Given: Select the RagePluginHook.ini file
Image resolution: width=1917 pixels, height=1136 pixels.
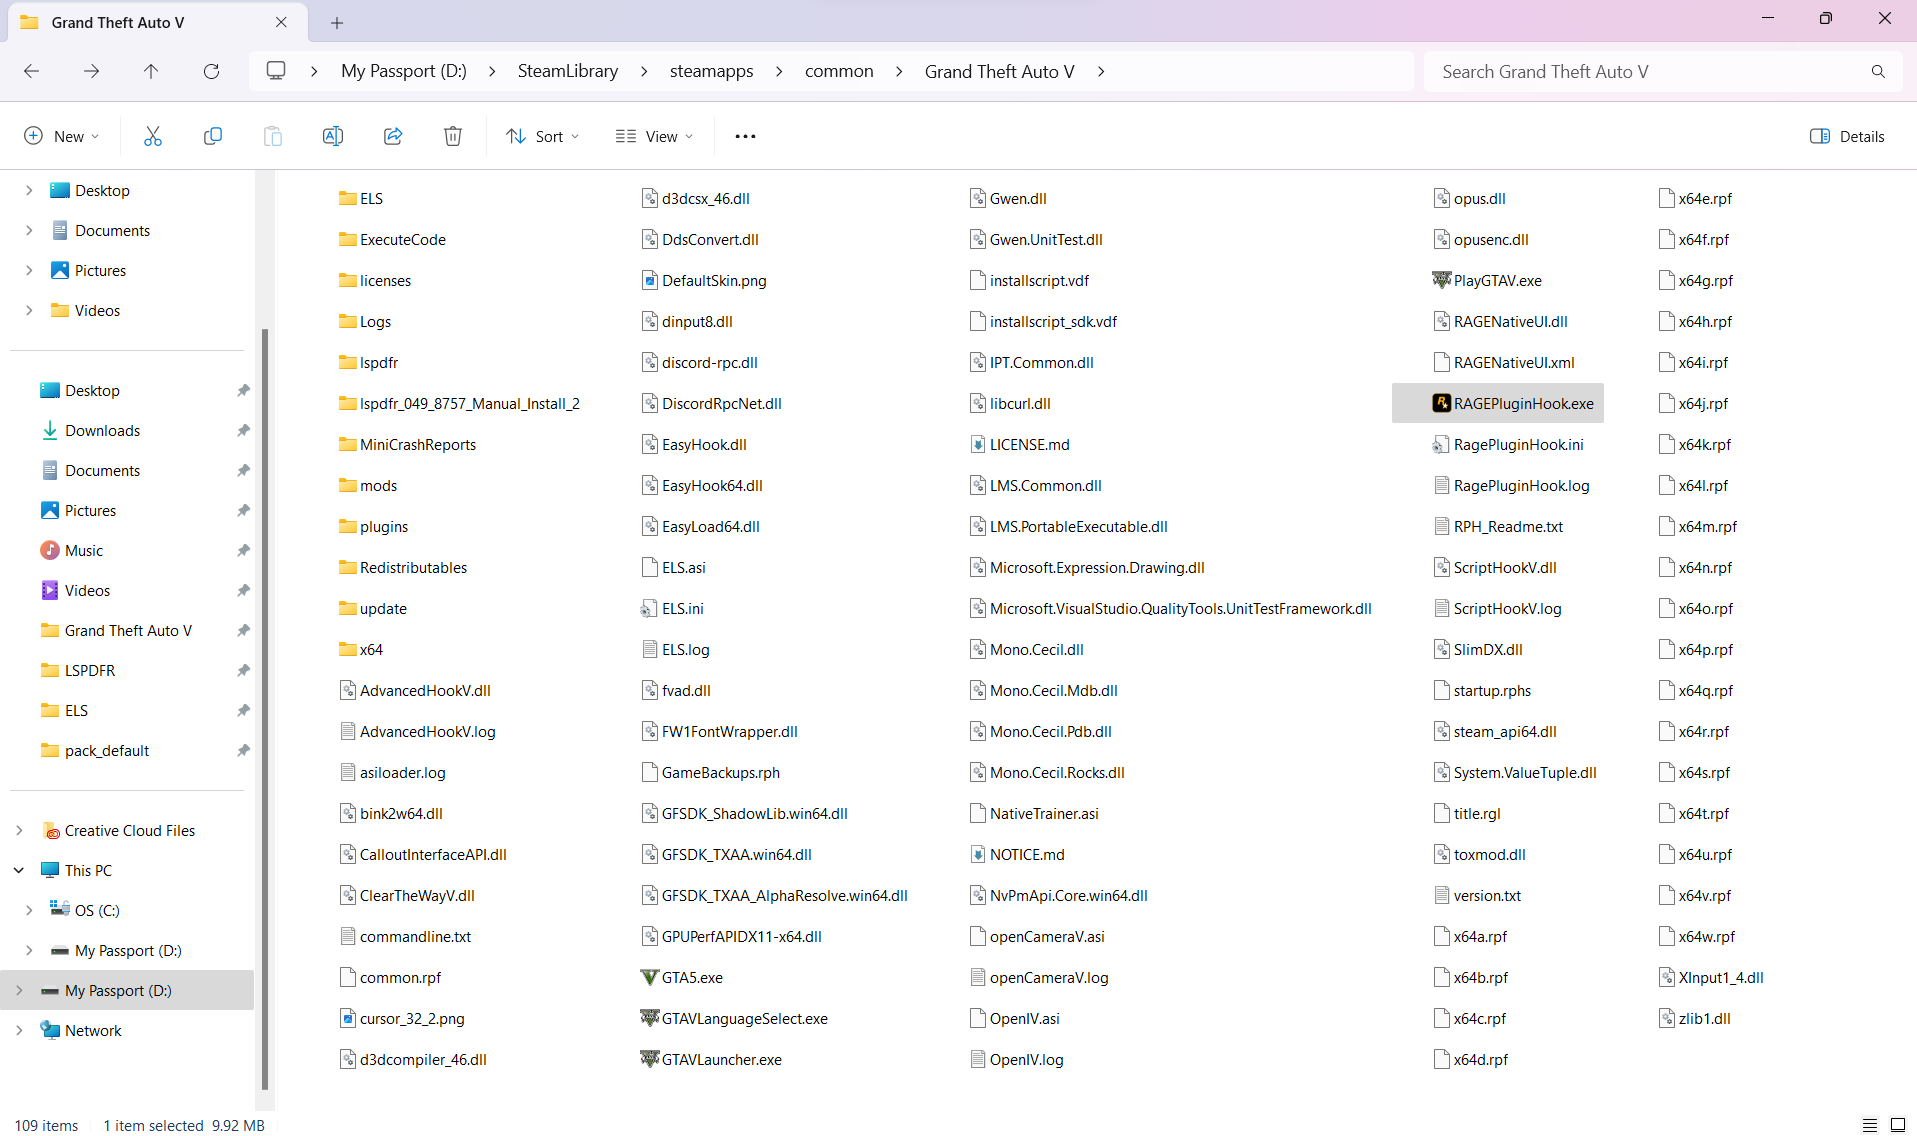Looking at the screenshot, I should 1507,444.
